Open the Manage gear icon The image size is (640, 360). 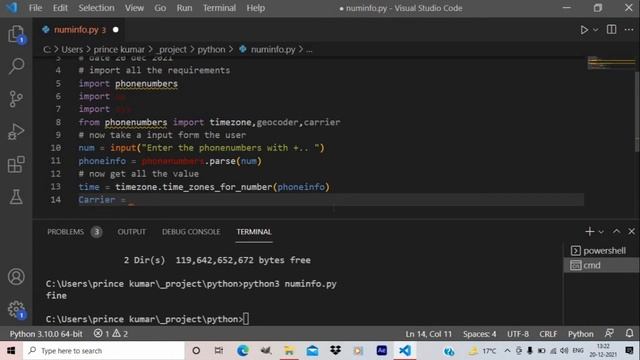16,309
